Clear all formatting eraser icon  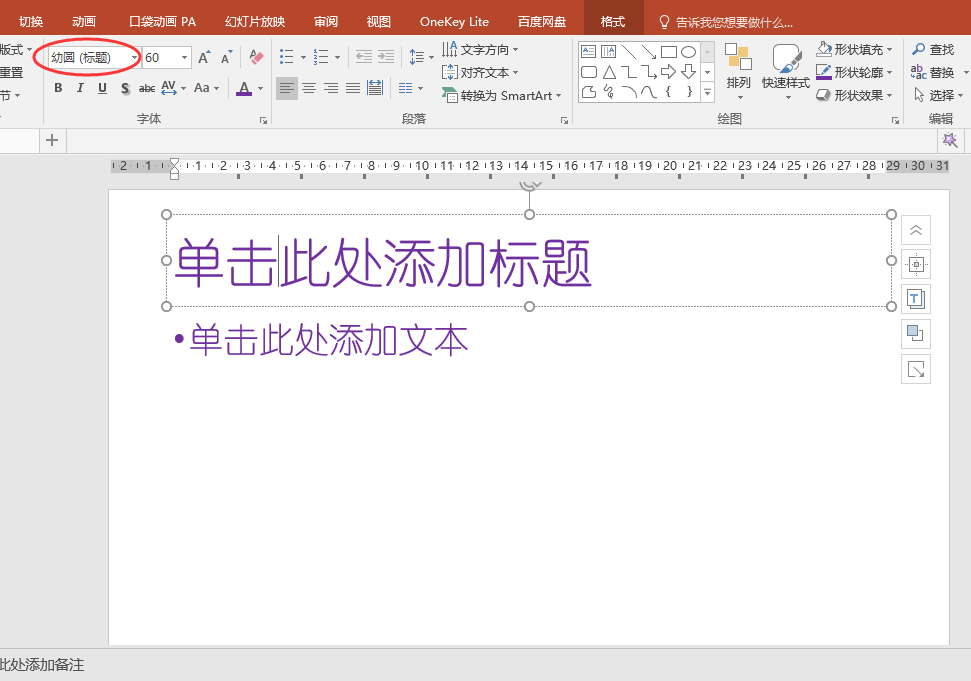pos(256,58)
